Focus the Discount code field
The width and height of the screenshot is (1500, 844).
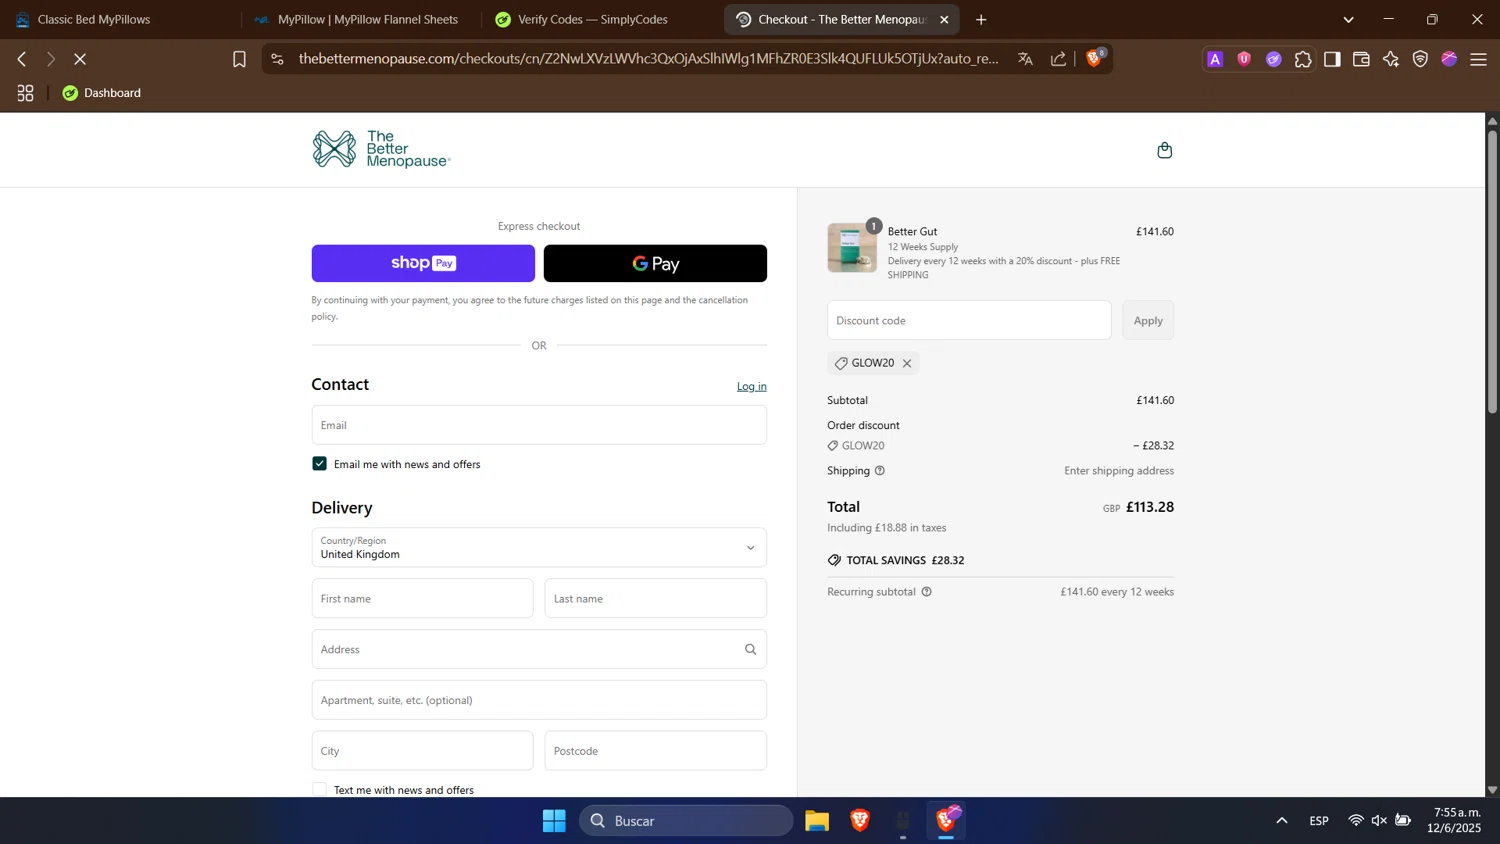(x=969, y=320)
